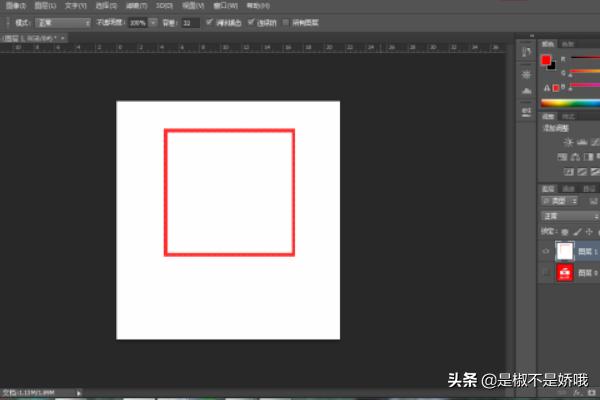Click the Tolerance field showing 32
The width and height of the screenshot is (600, 400).
tap(191, 23)
